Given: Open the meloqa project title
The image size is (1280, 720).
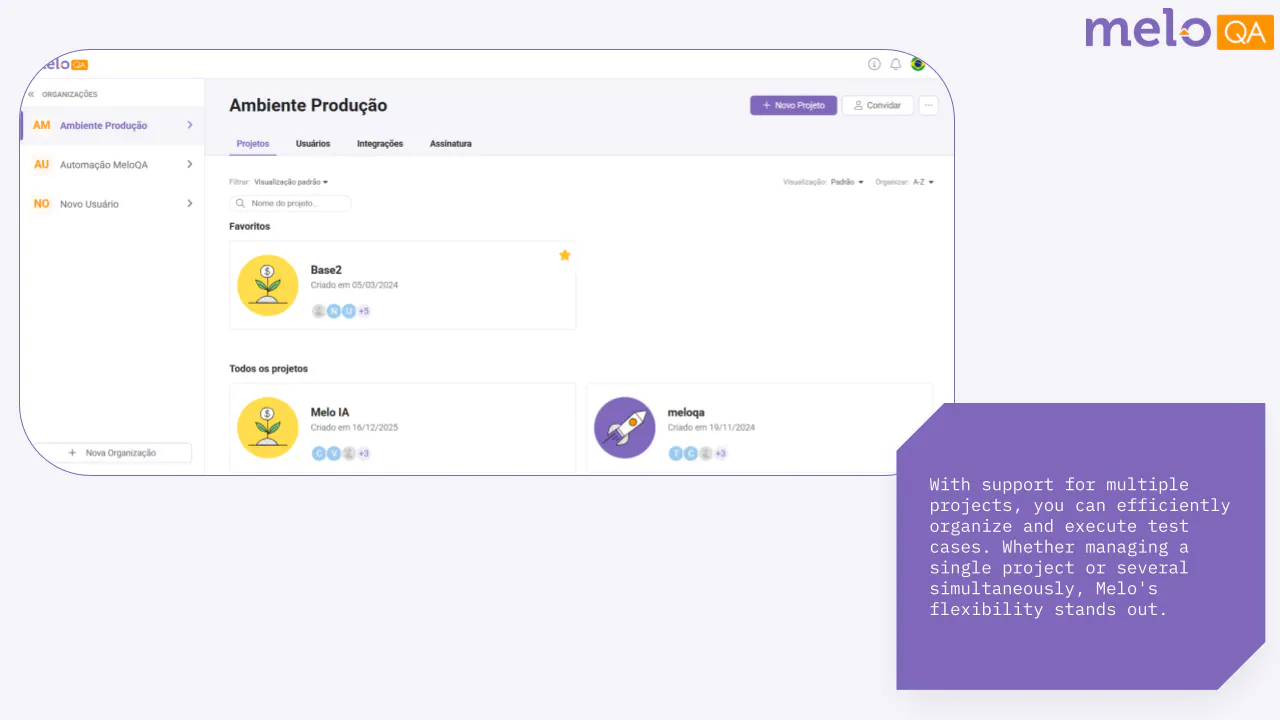Looking at the screenshot, I should tap(686, 412).
